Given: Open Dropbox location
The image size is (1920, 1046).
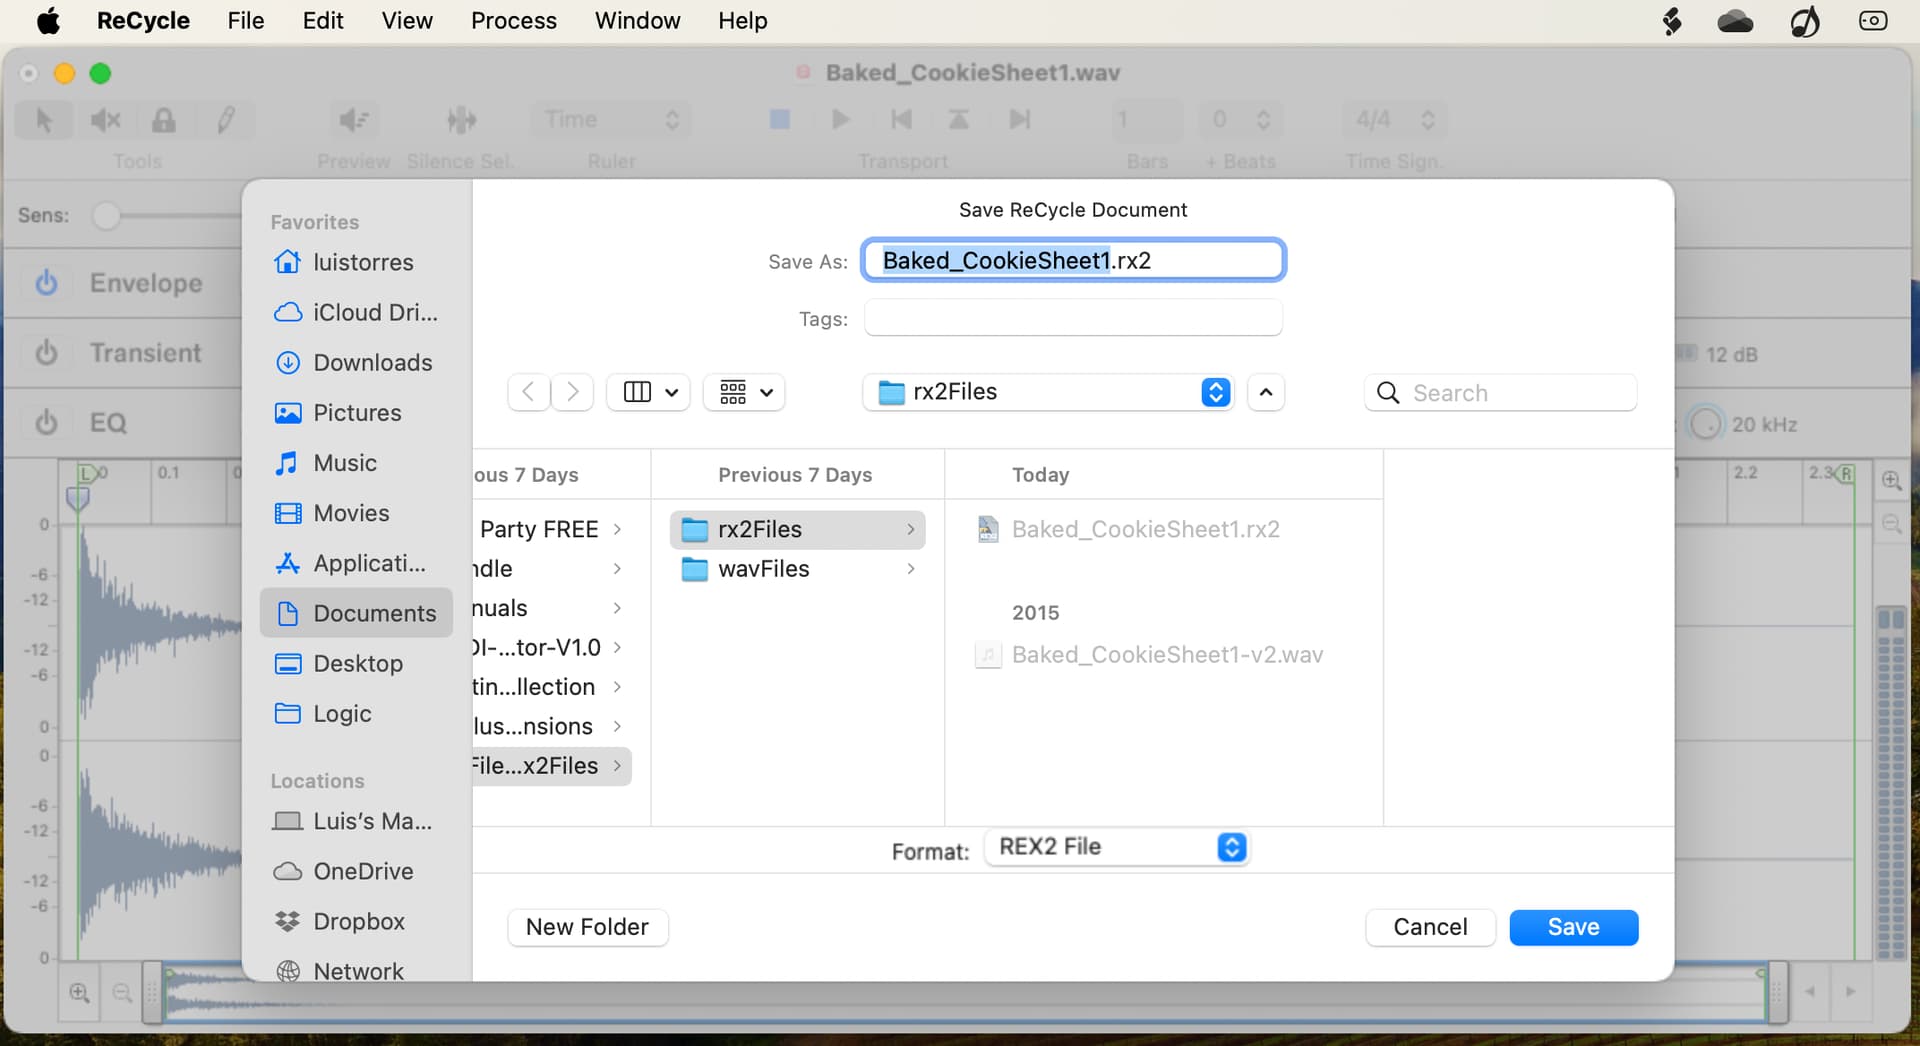Looking at the screenshot, I should 356,921.
